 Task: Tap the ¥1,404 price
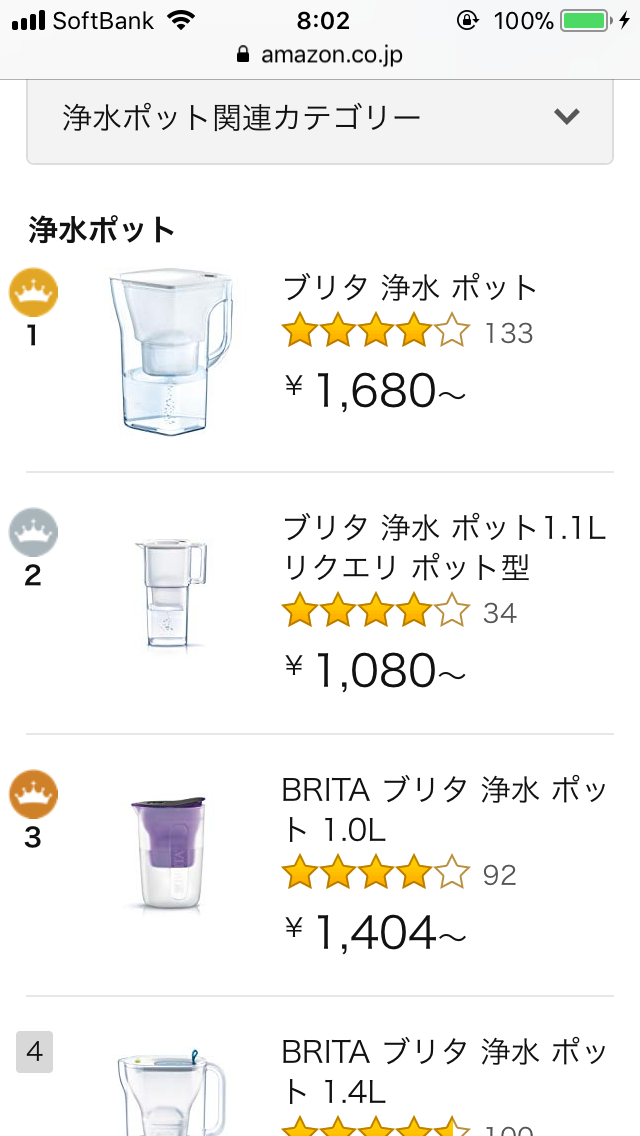(x=375, y=933)
